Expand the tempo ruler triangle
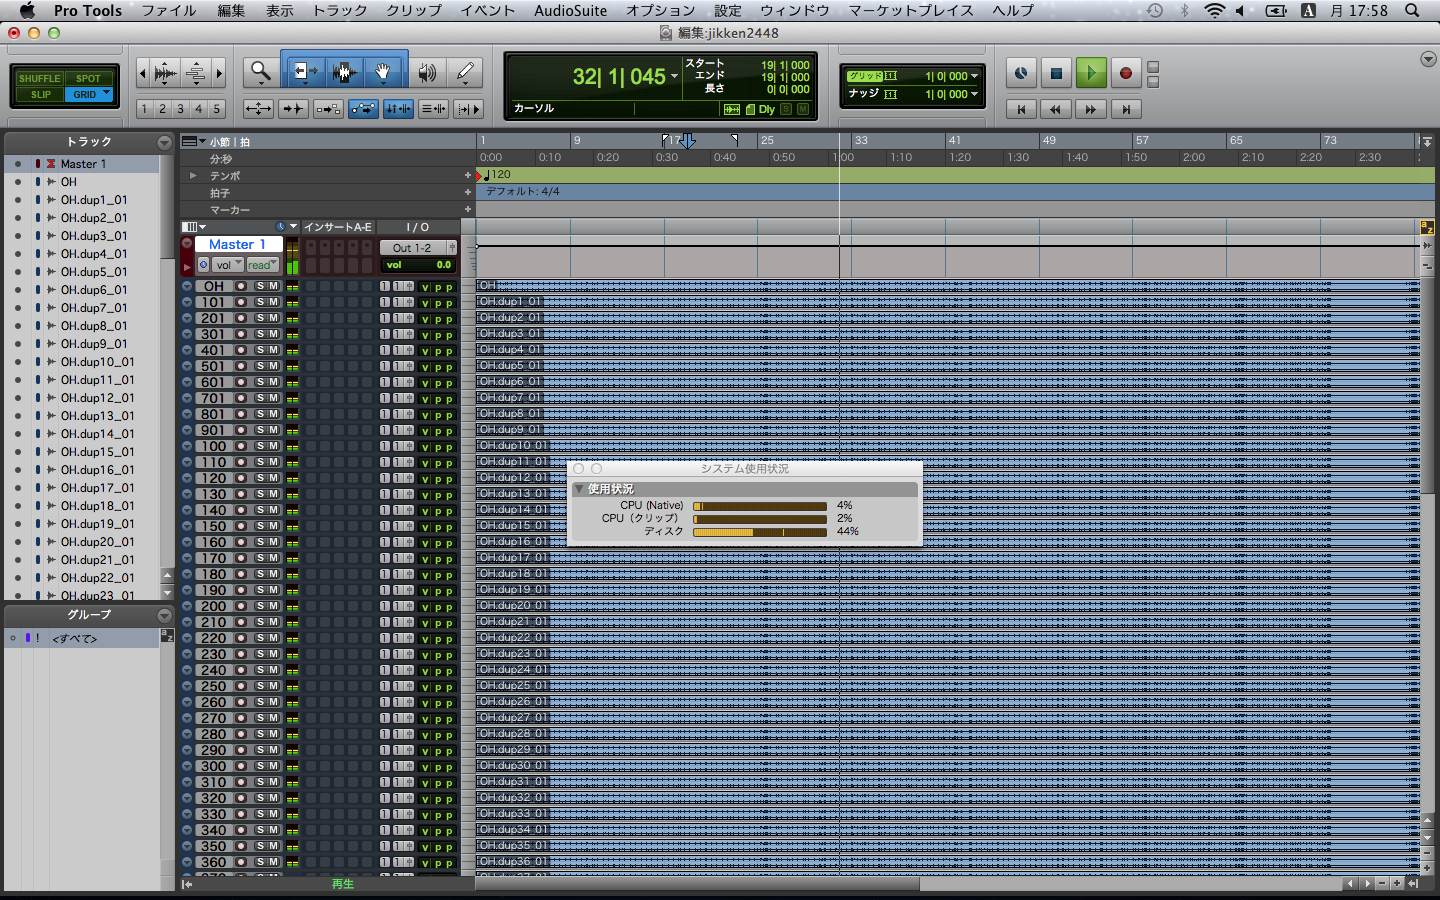Screen dimensions: 1440x900 [193, 175]
